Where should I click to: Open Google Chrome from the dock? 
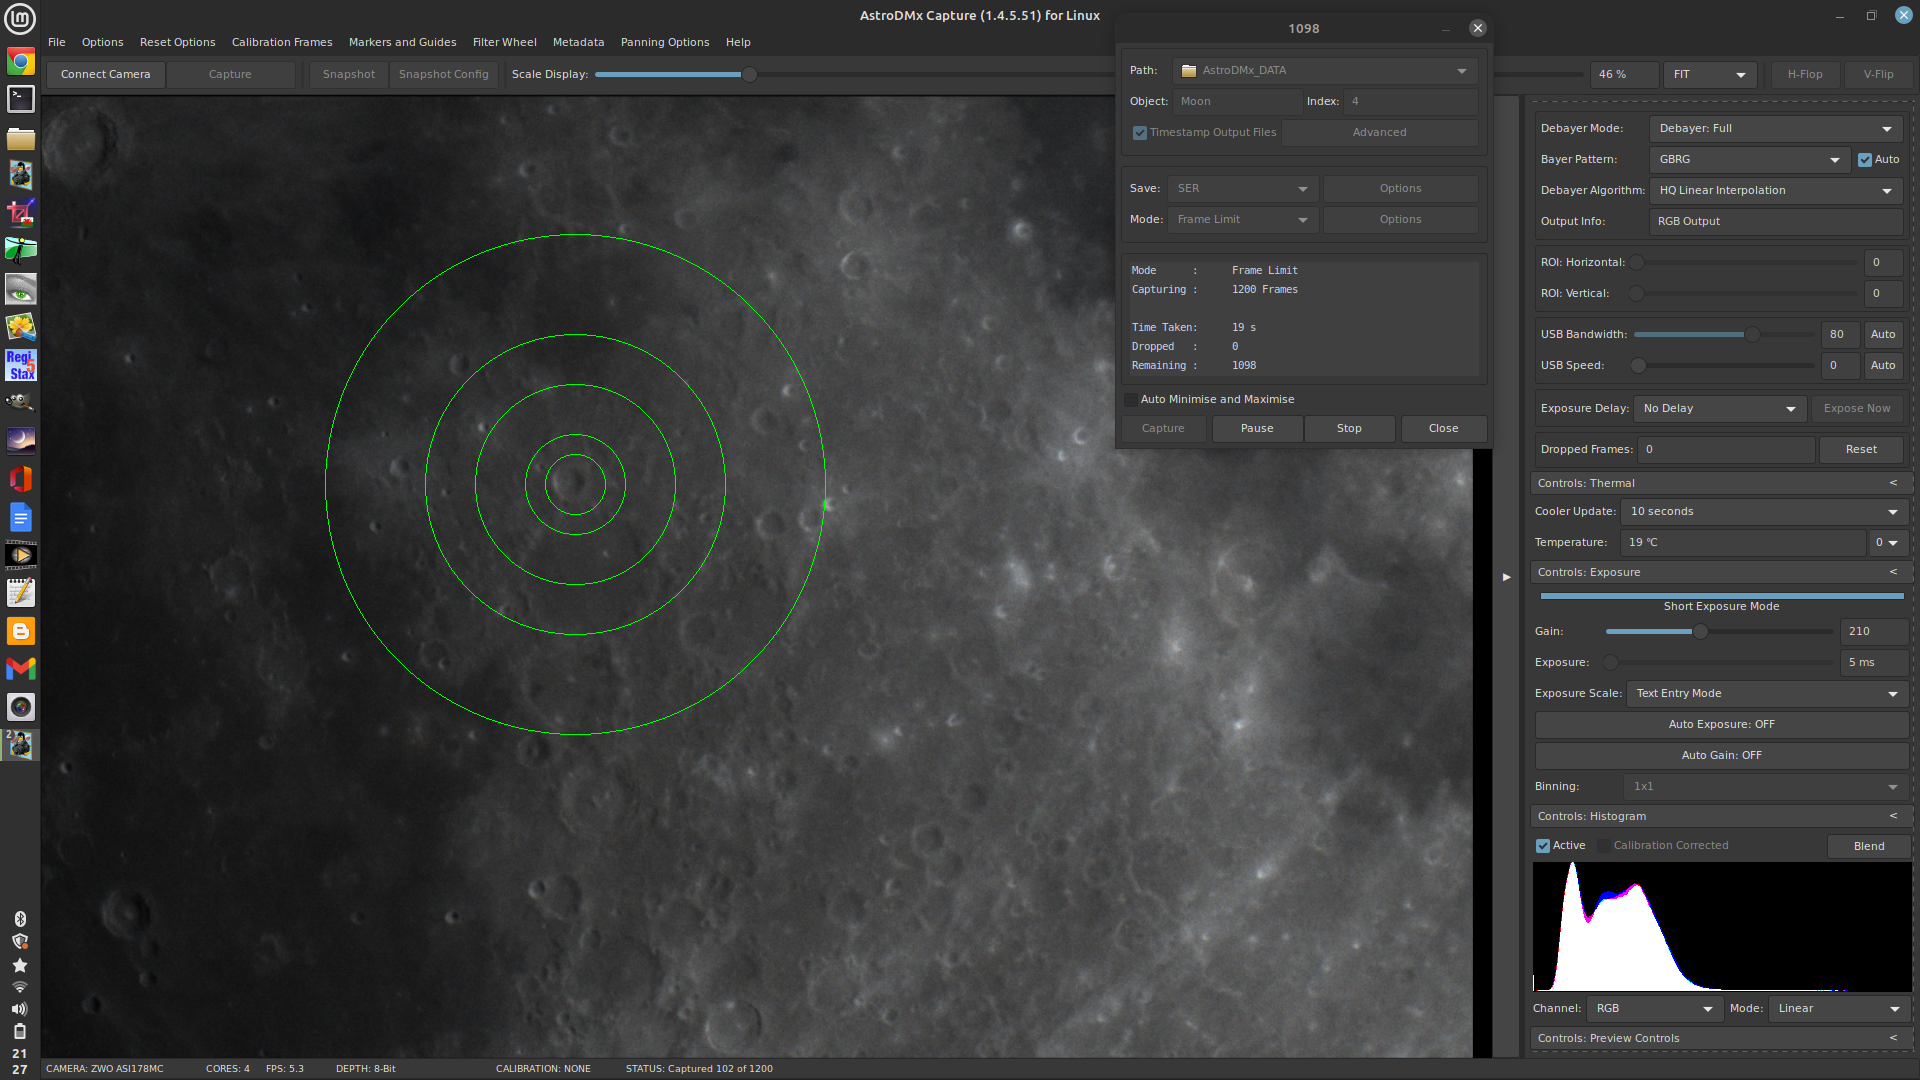point(20,62)
